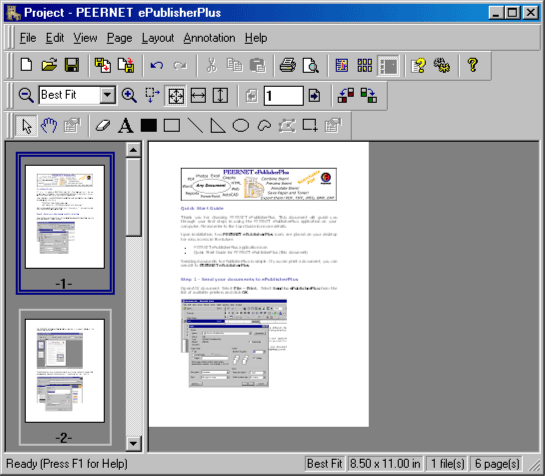Click the page number input field
This screenshot has height=476, width=545.
[x=283, y=96]
